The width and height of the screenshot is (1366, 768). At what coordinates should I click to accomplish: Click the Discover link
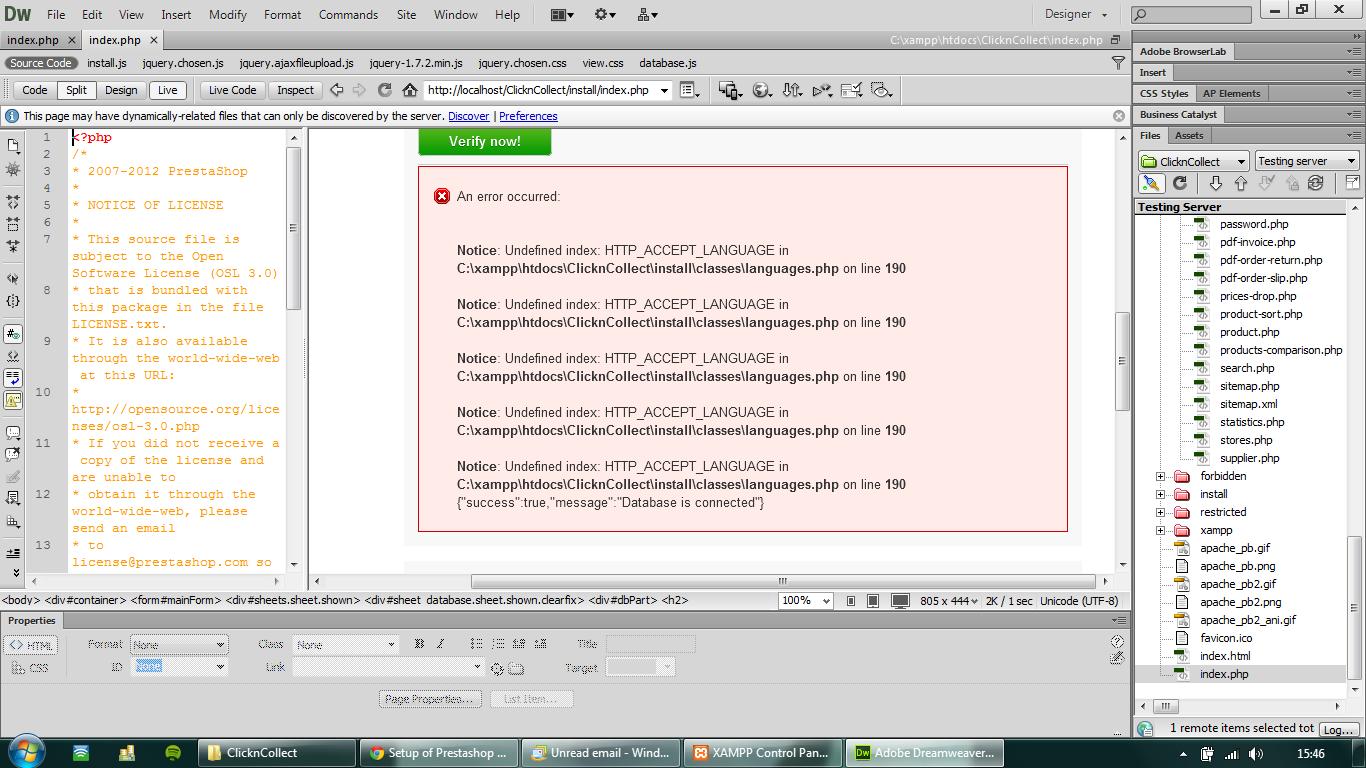469,116
